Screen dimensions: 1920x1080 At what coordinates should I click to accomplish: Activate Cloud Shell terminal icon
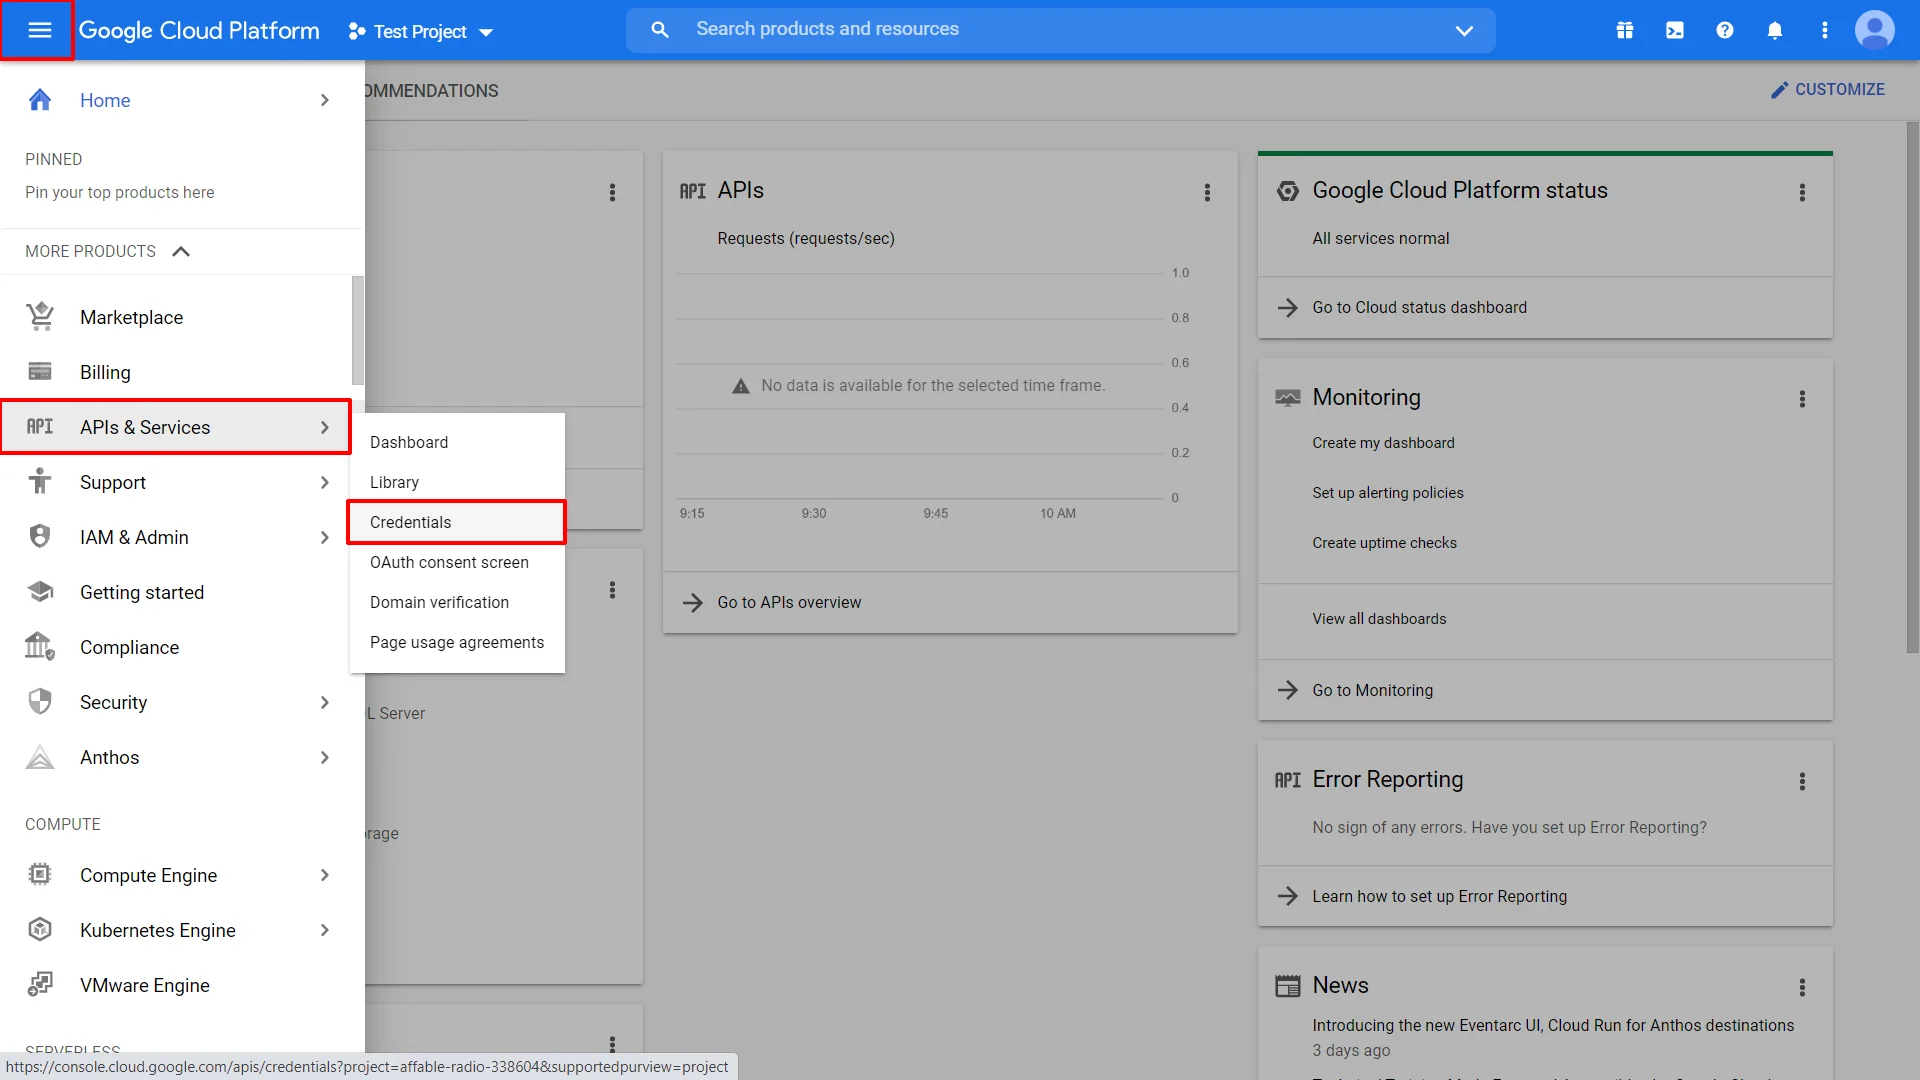tap(1675, 30)
